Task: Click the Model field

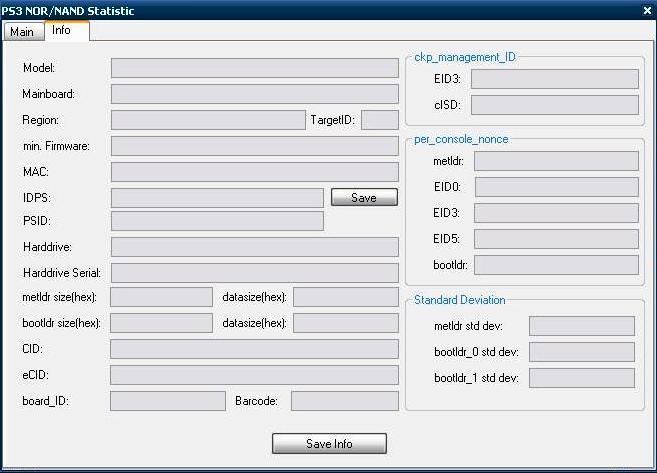Action: [x=255, y=68]
